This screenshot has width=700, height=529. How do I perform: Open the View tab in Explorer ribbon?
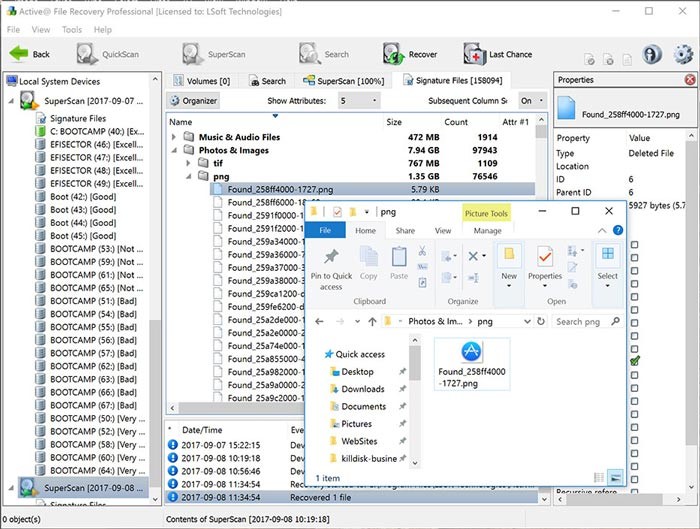coord(442,231)
